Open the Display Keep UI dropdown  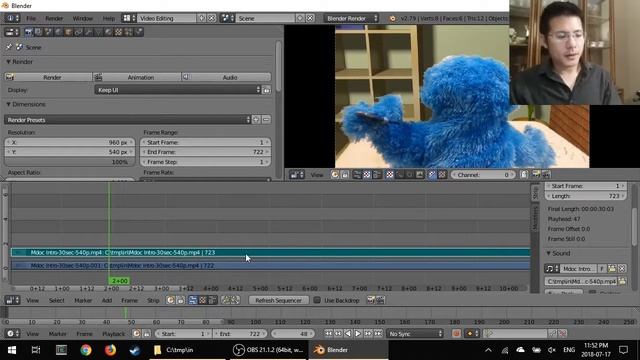coord(178,90)
